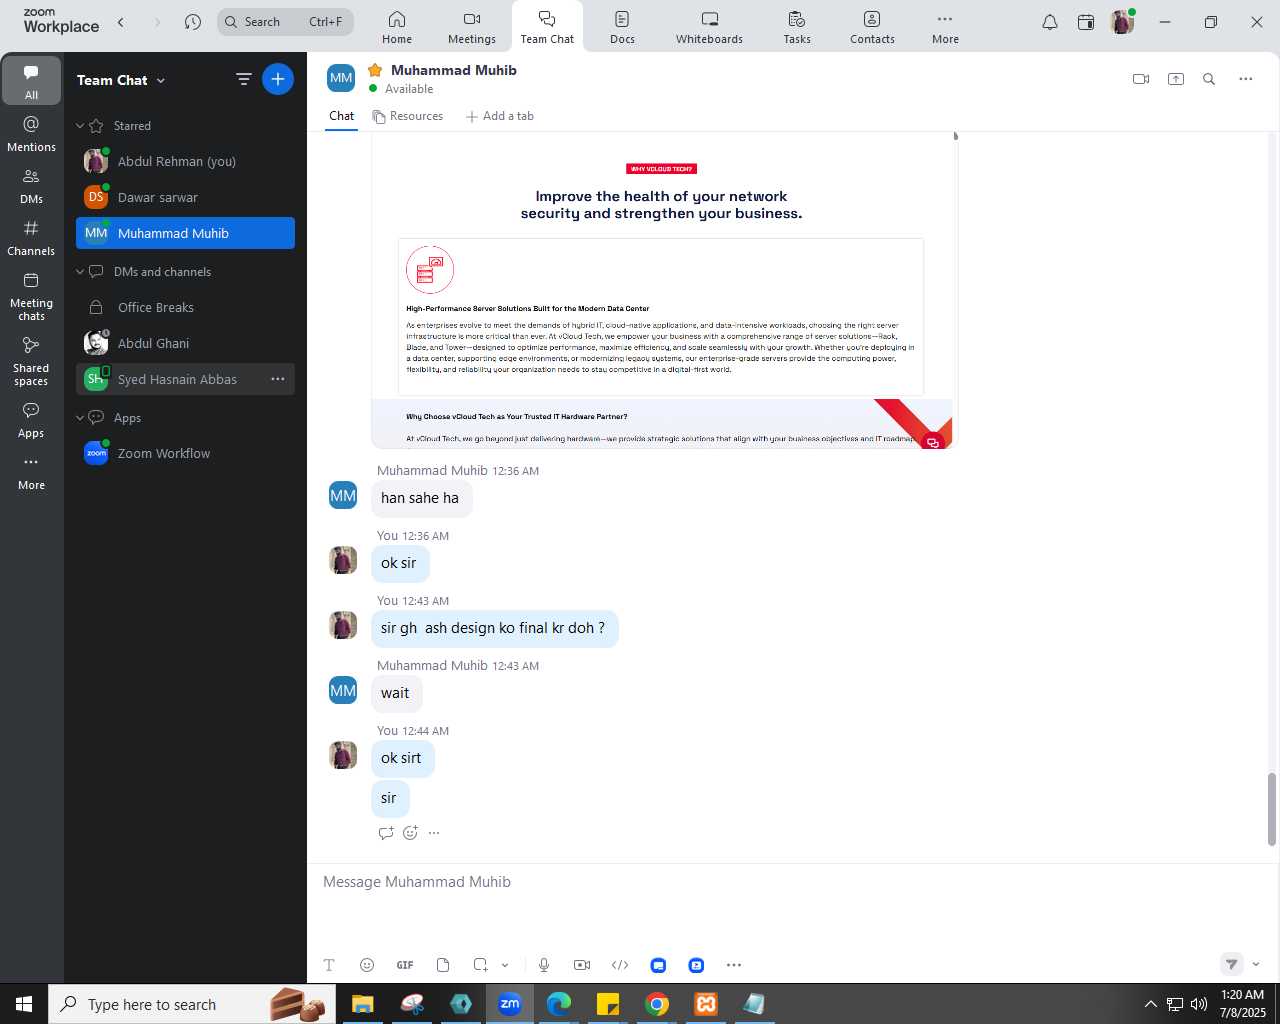Open the screenshot options dropdown arrow

tap(505, 965)
